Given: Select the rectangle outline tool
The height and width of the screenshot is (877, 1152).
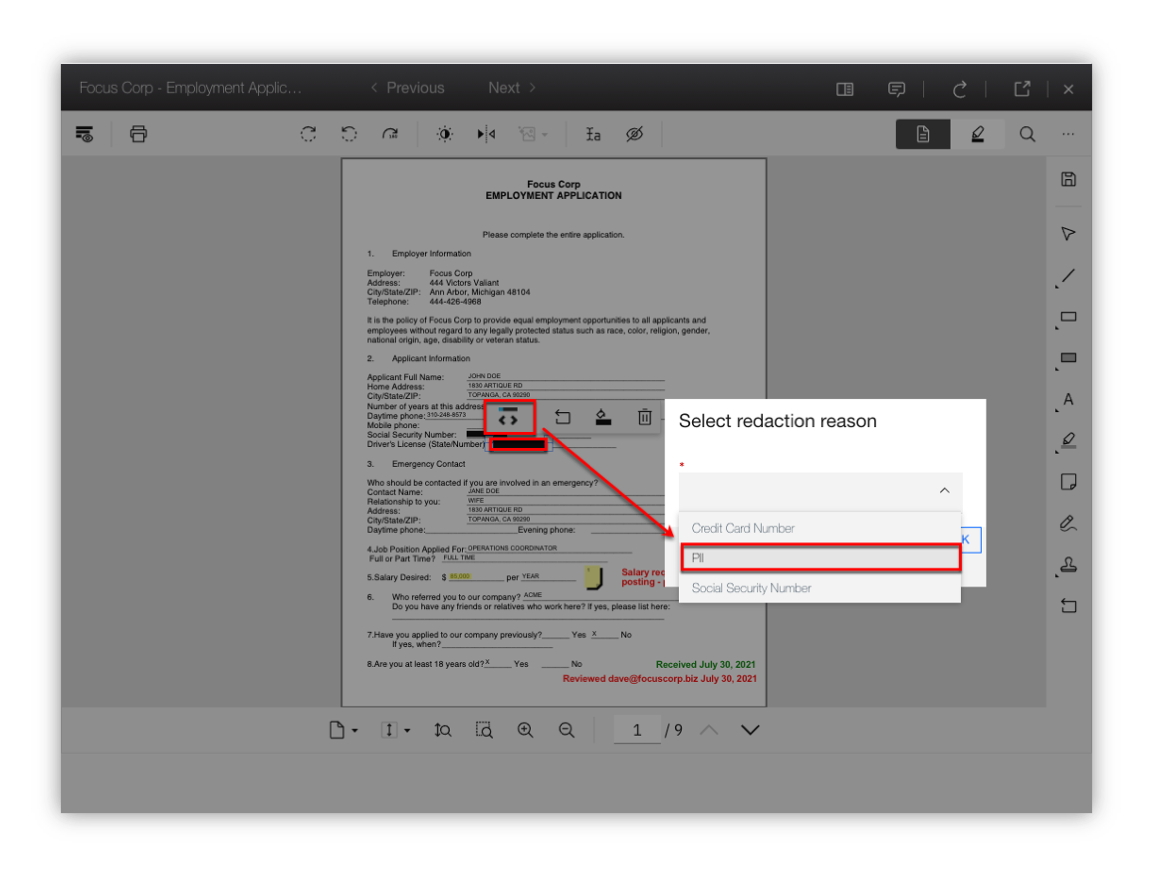Looking at the screenshot, I should click(1068, 318).
